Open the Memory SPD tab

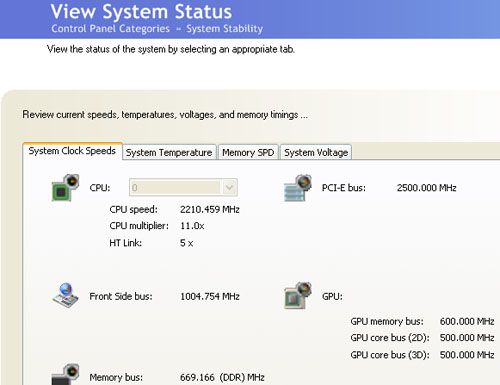[248, 153]
